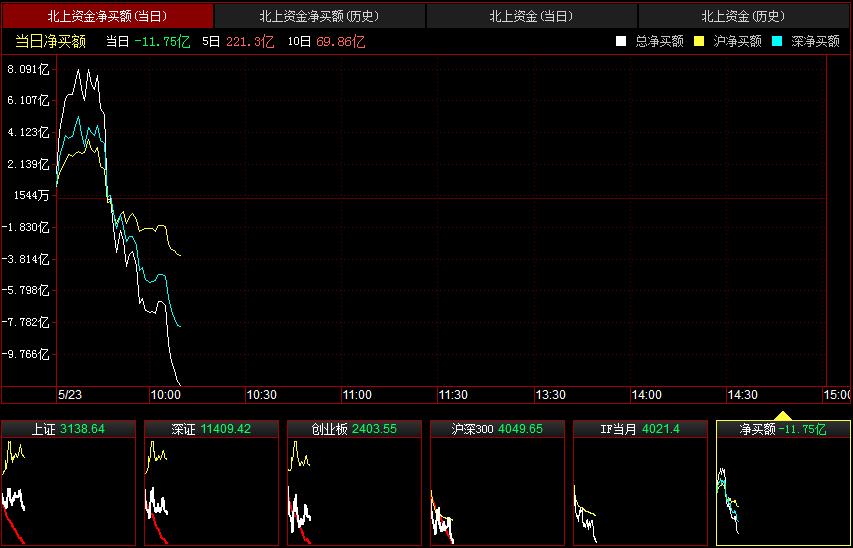Viewport: 853px width, 548px height.
Task: Toggle the cyan 深净买额 legend swatch
Action: point(777,42)
